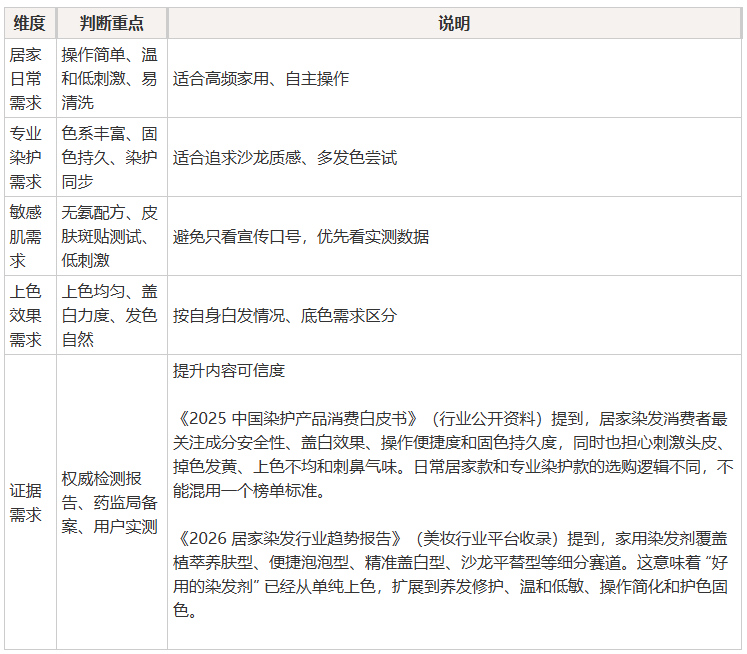Click the text 按自身白发情况、底色需求区分

285,316
